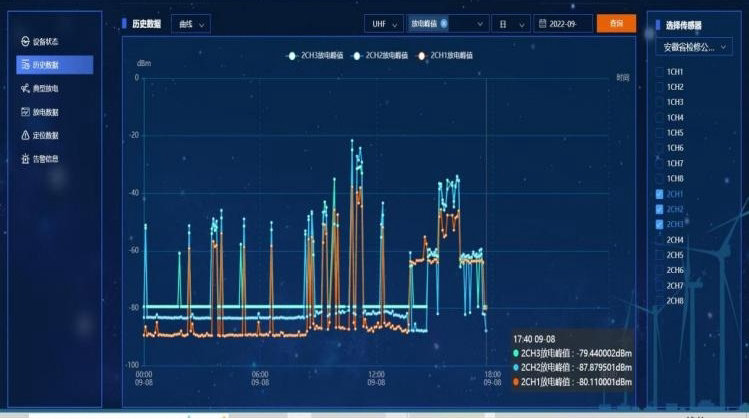Click the calendar icon in the date field

pos(543,22)
